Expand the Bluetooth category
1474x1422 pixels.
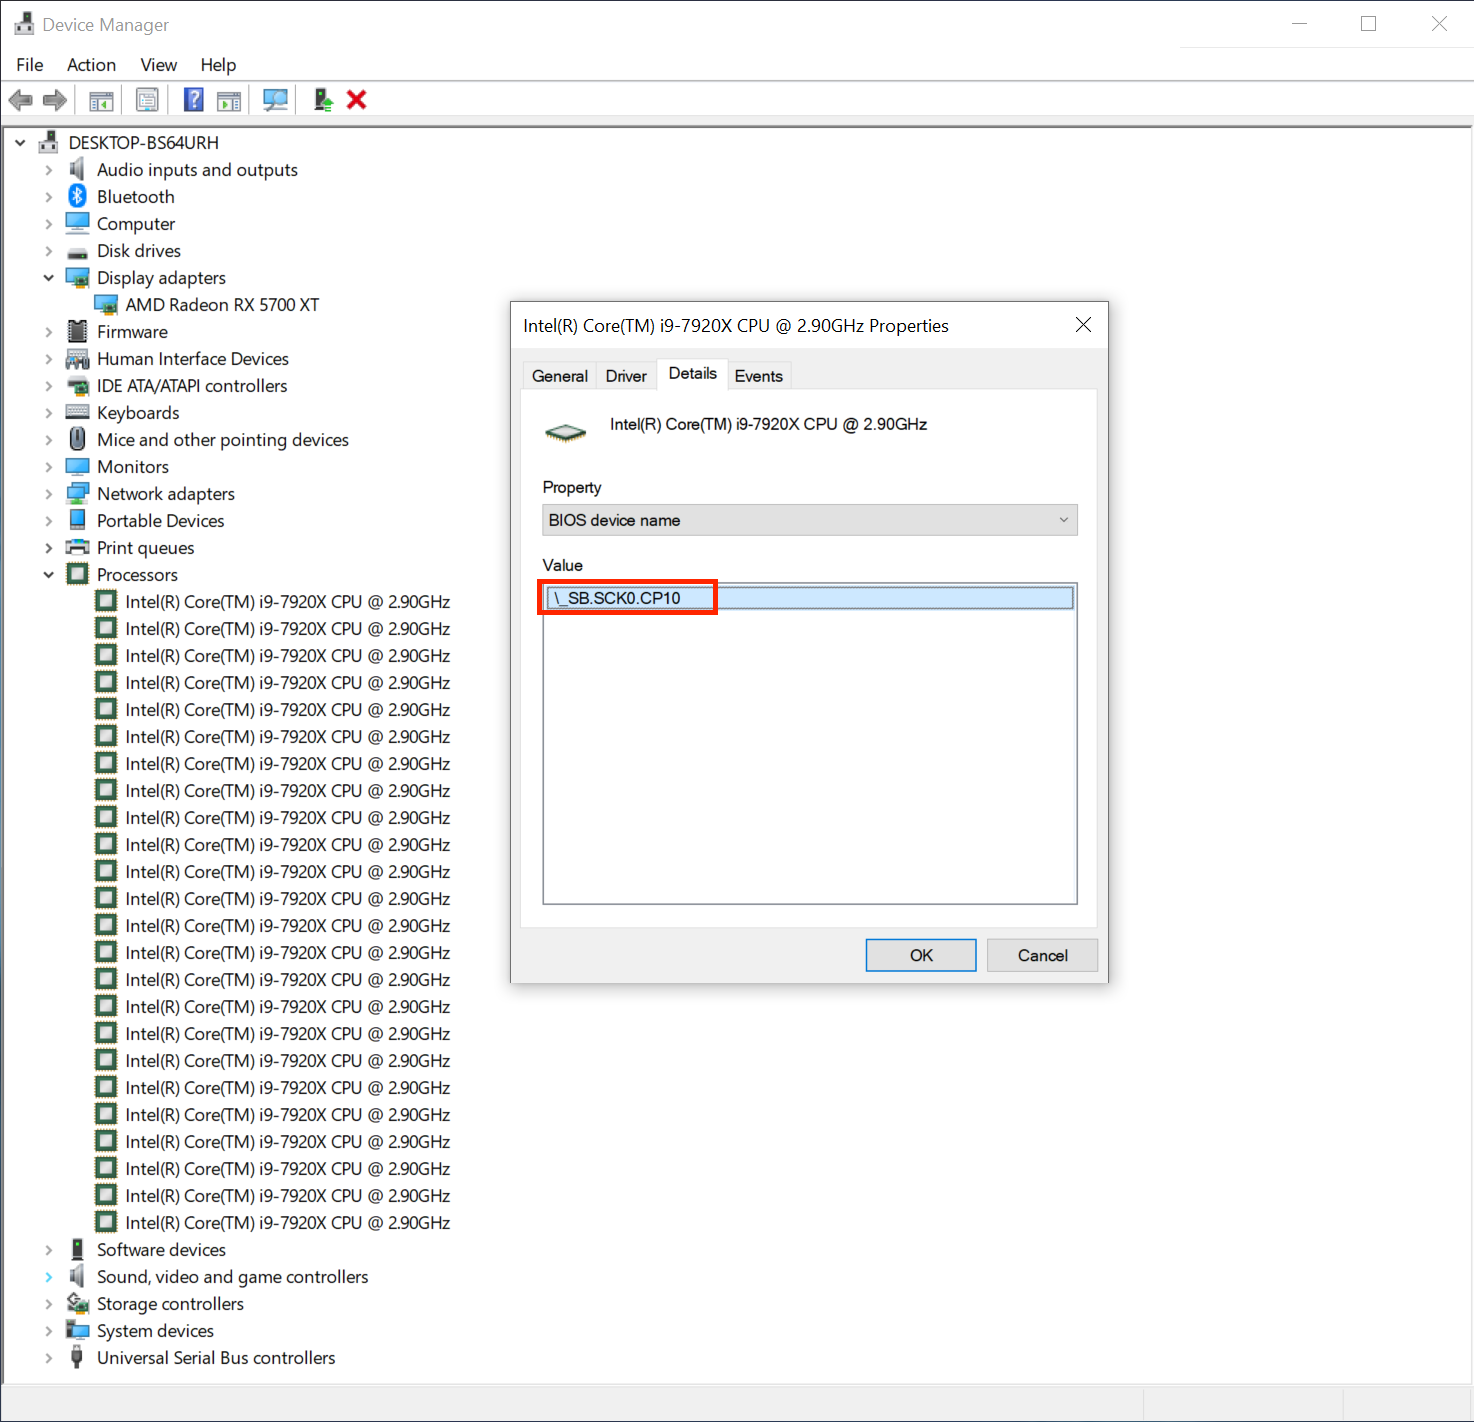48,197
